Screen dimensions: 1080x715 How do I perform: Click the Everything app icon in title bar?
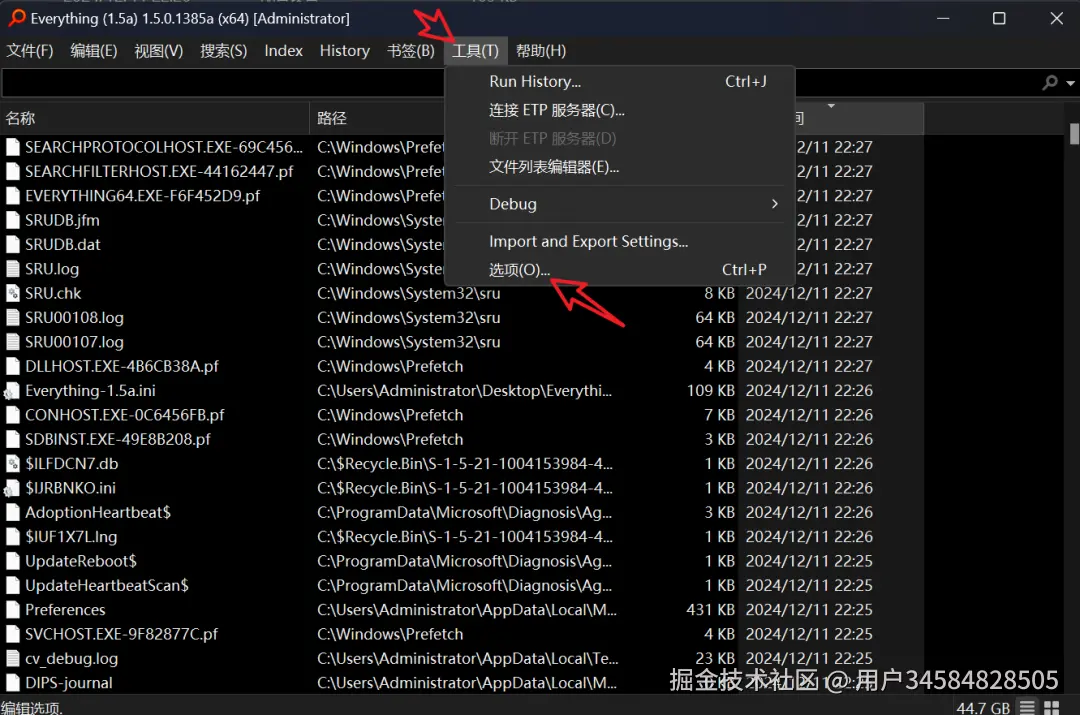(17, 18)
